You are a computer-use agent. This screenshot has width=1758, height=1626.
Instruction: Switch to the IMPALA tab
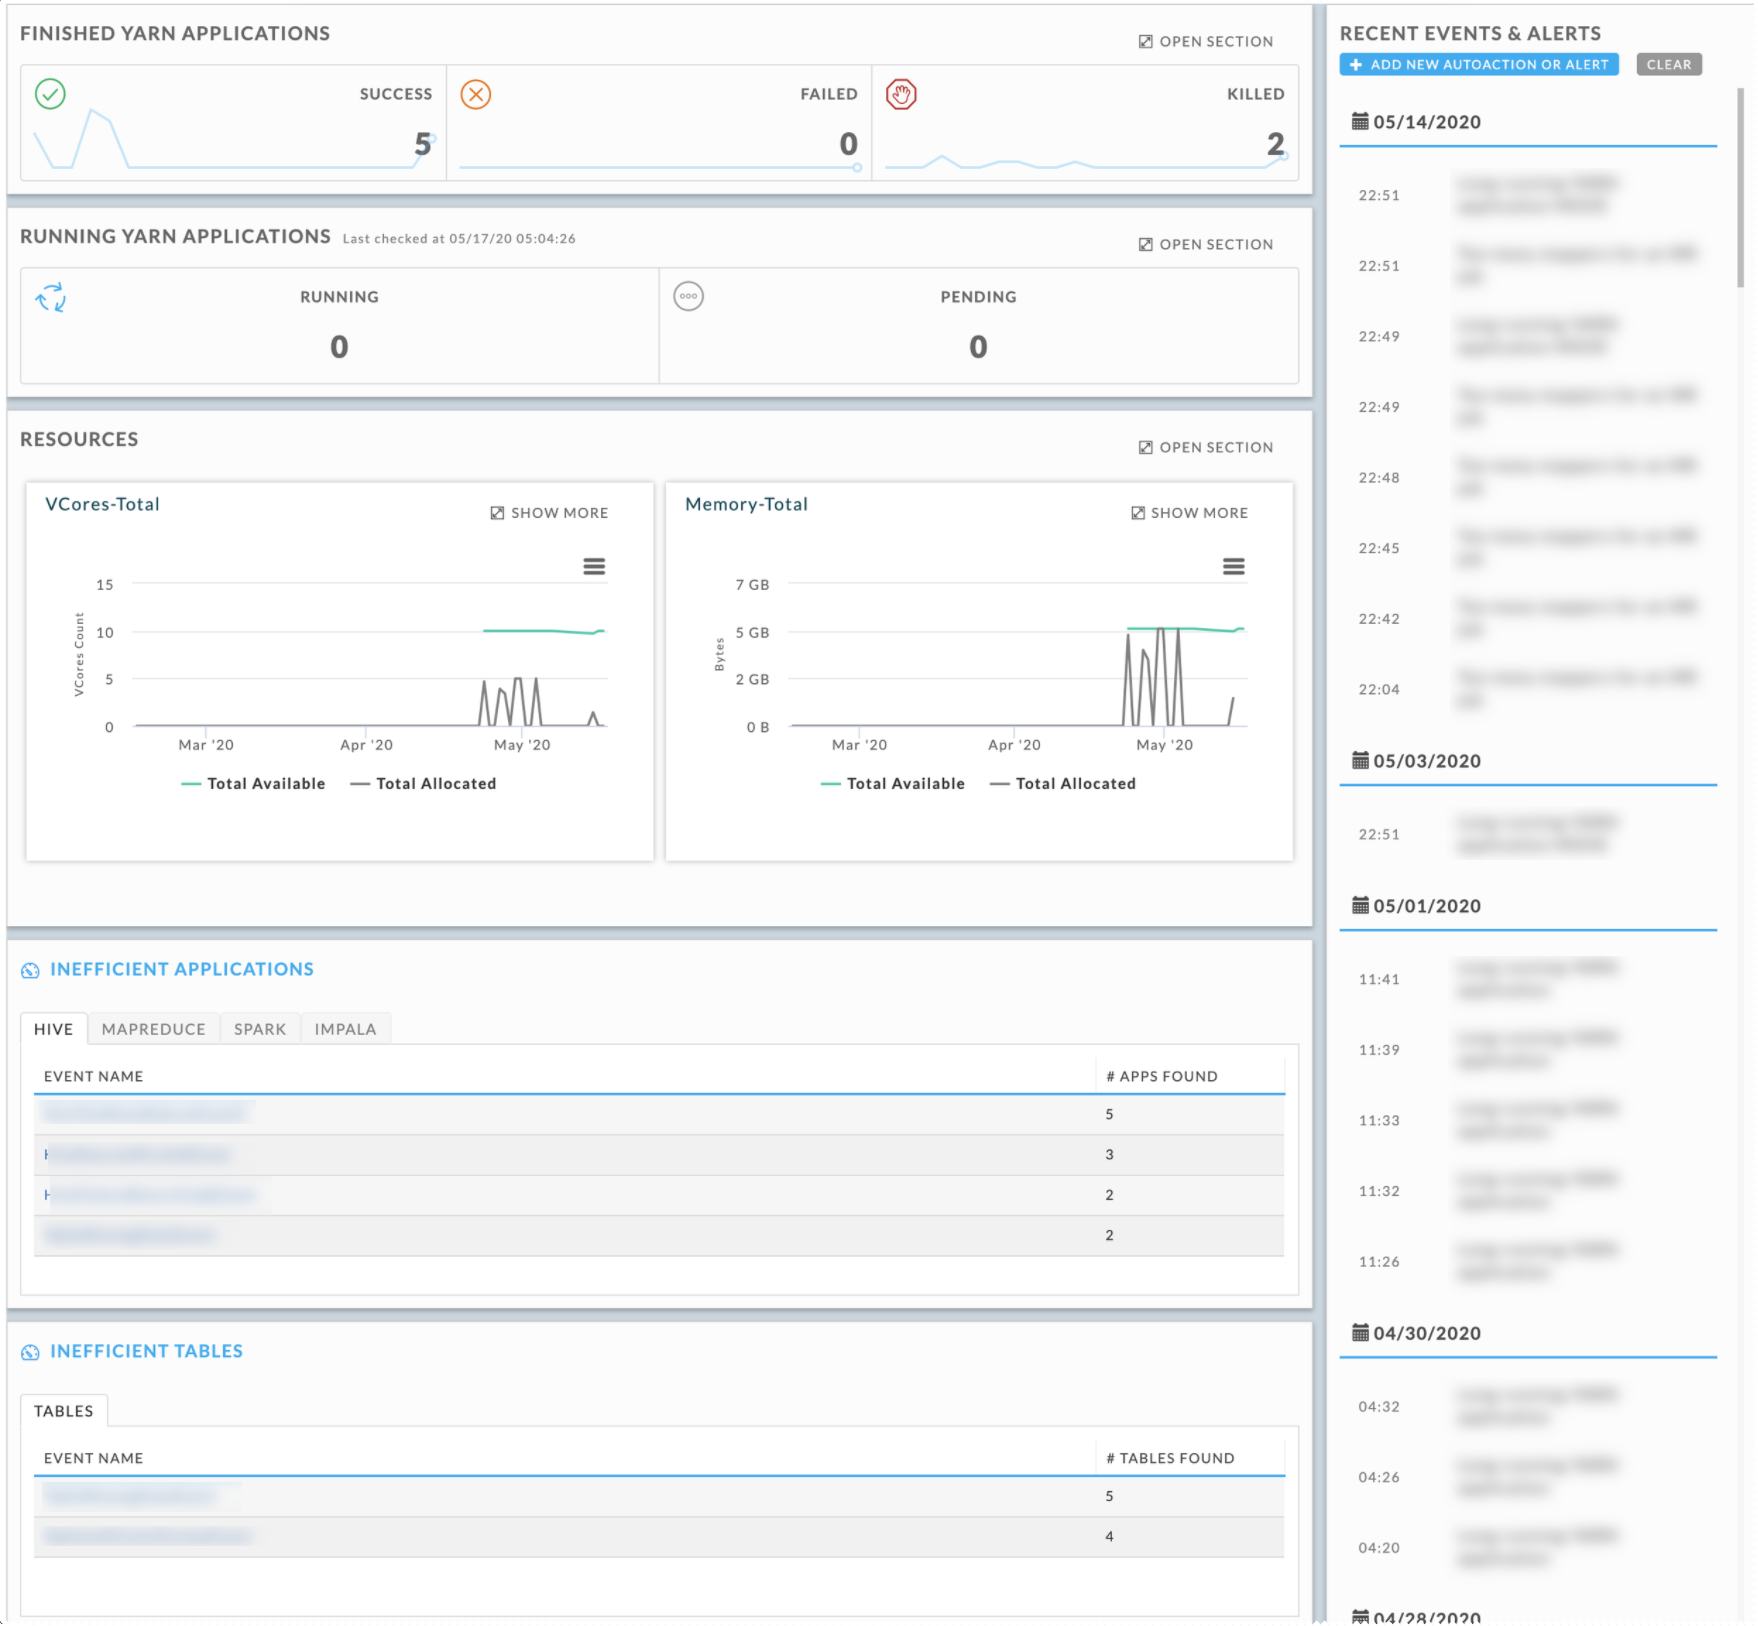(x=346, y=1029)
